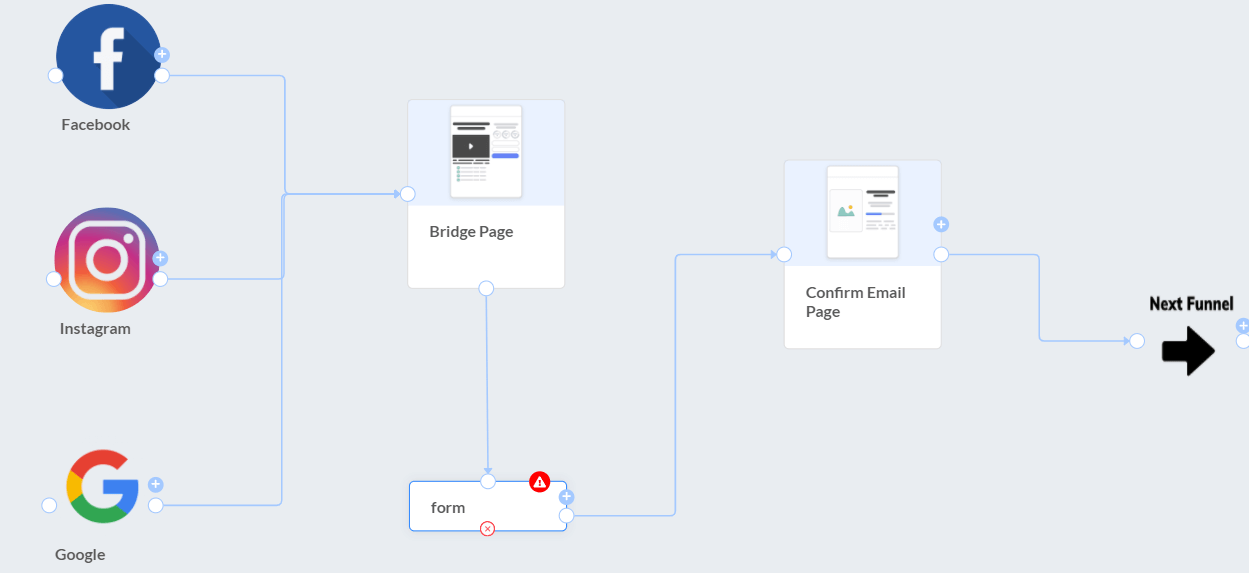
Task: Click the red warning icon on form node
Action: point(540,482)
